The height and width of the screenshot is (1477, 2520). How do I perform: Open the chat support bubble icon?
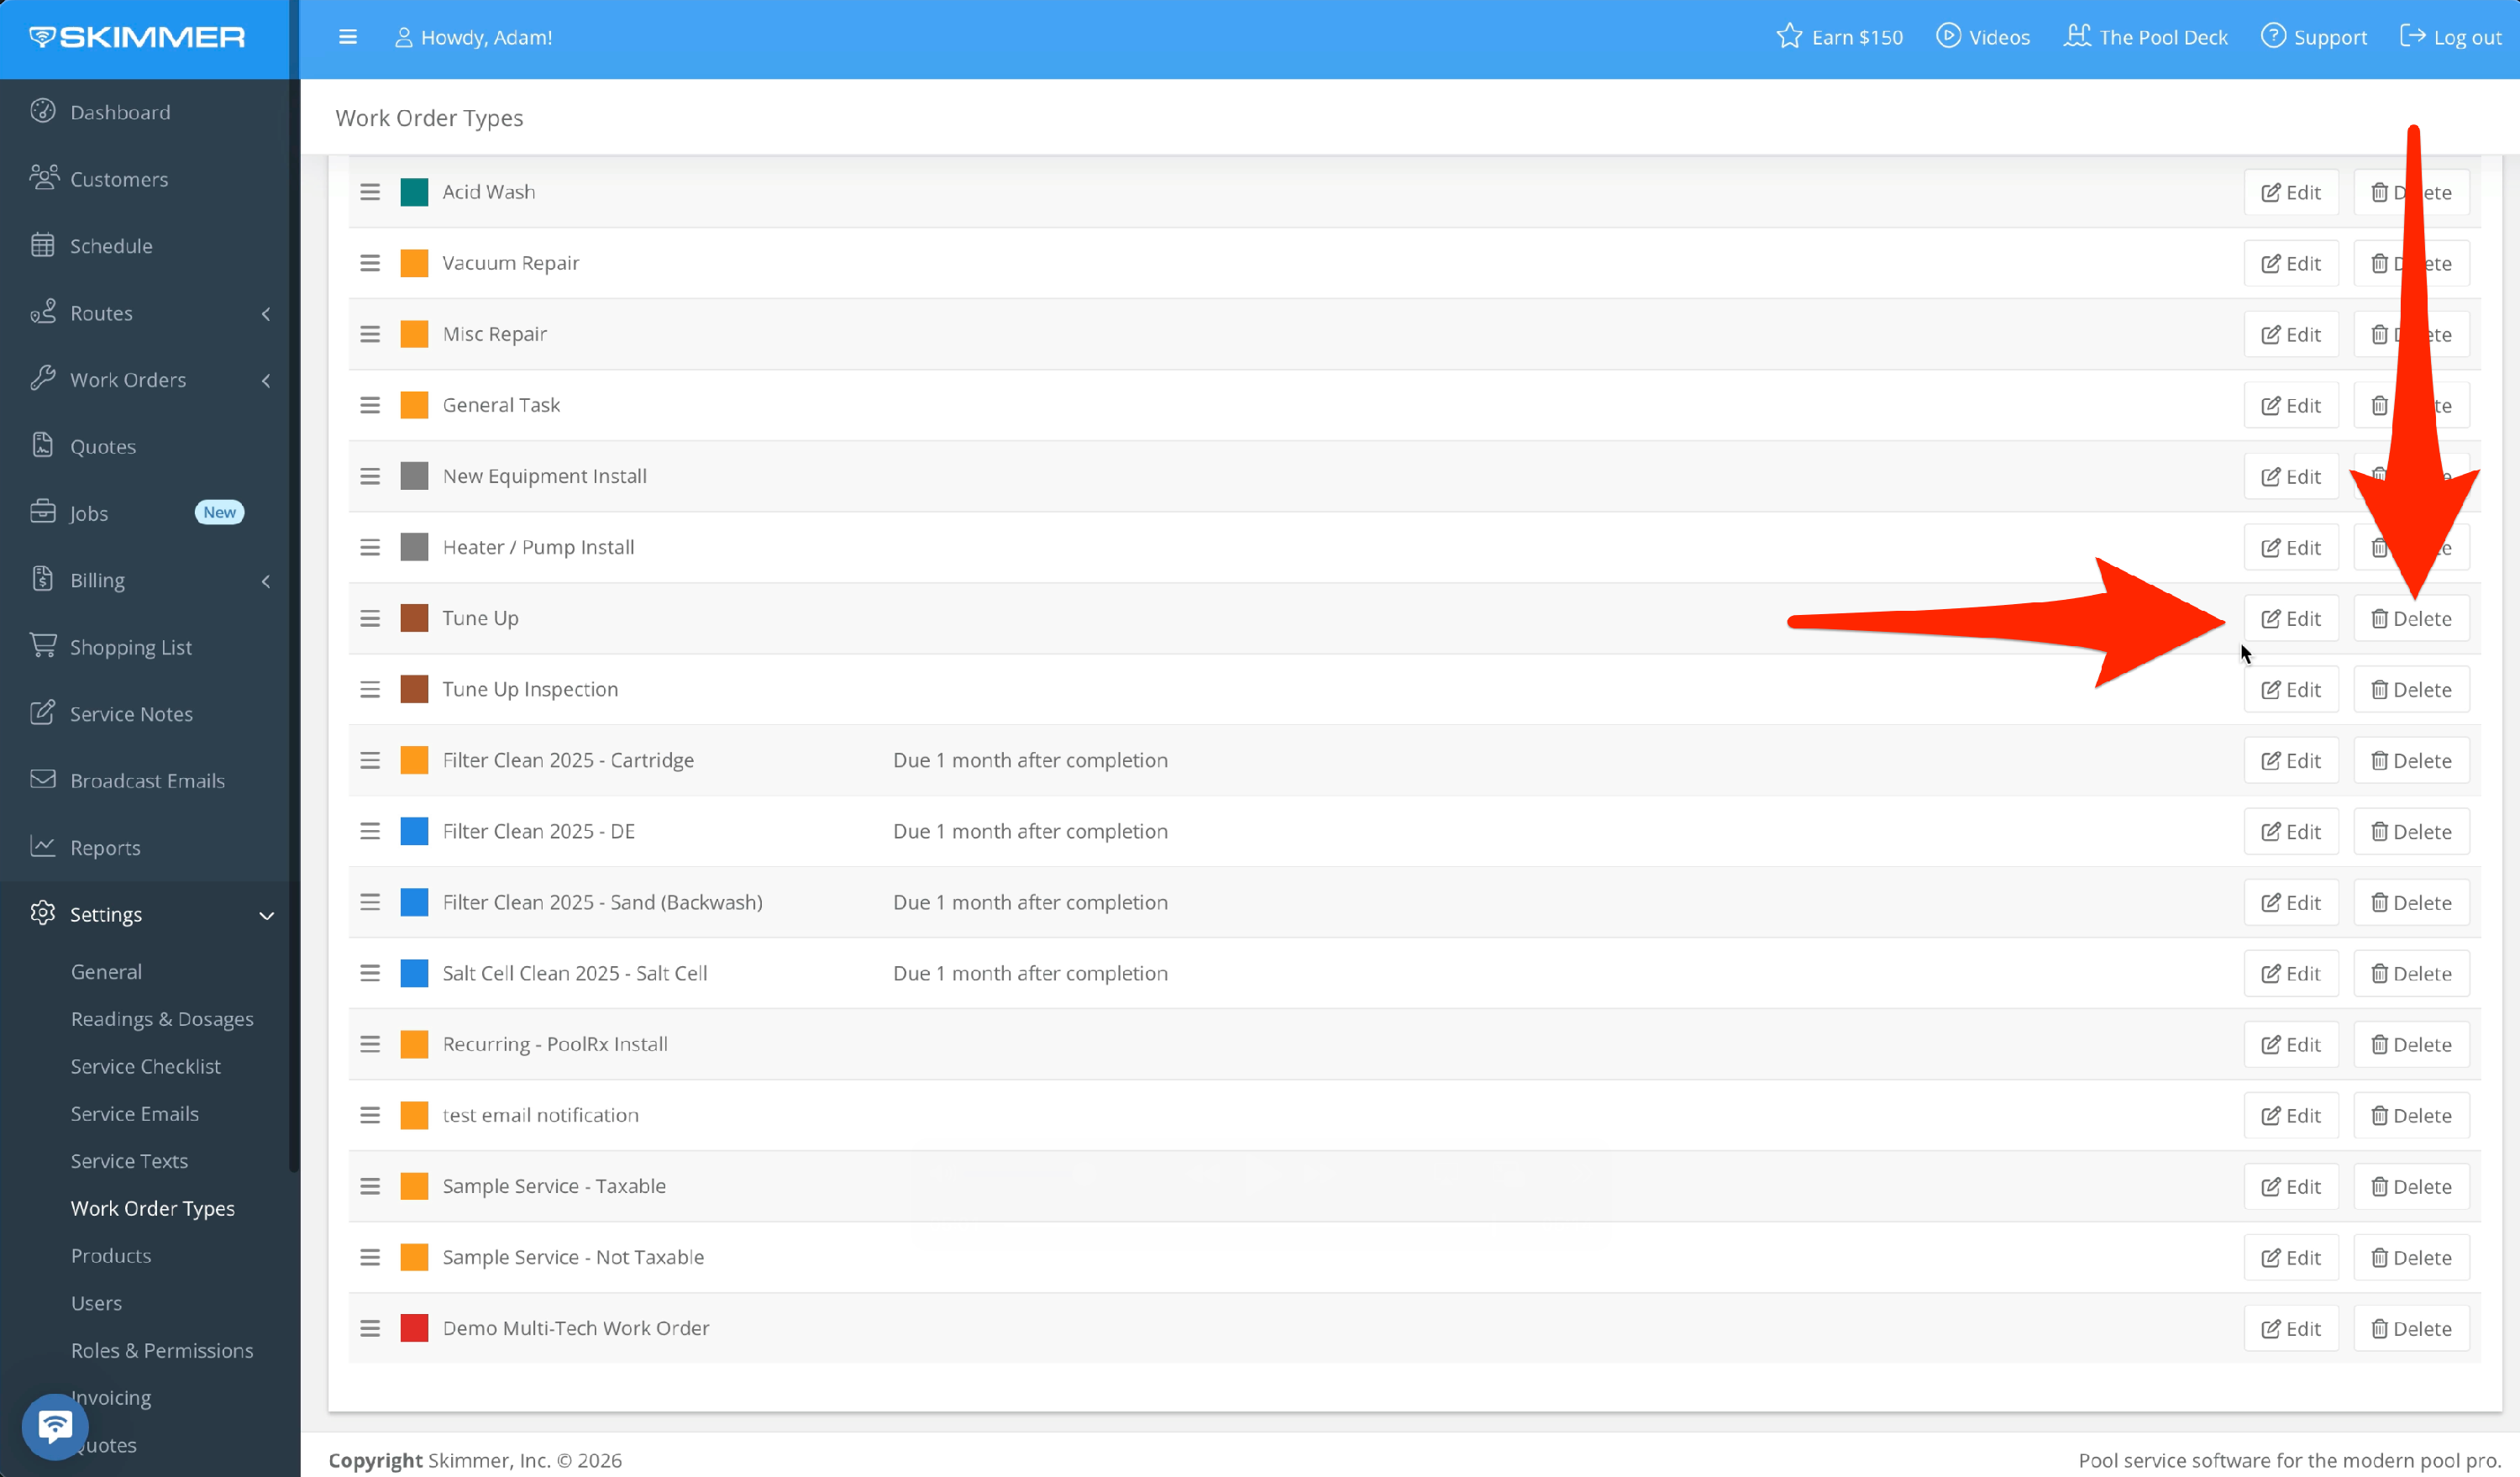55,1425
